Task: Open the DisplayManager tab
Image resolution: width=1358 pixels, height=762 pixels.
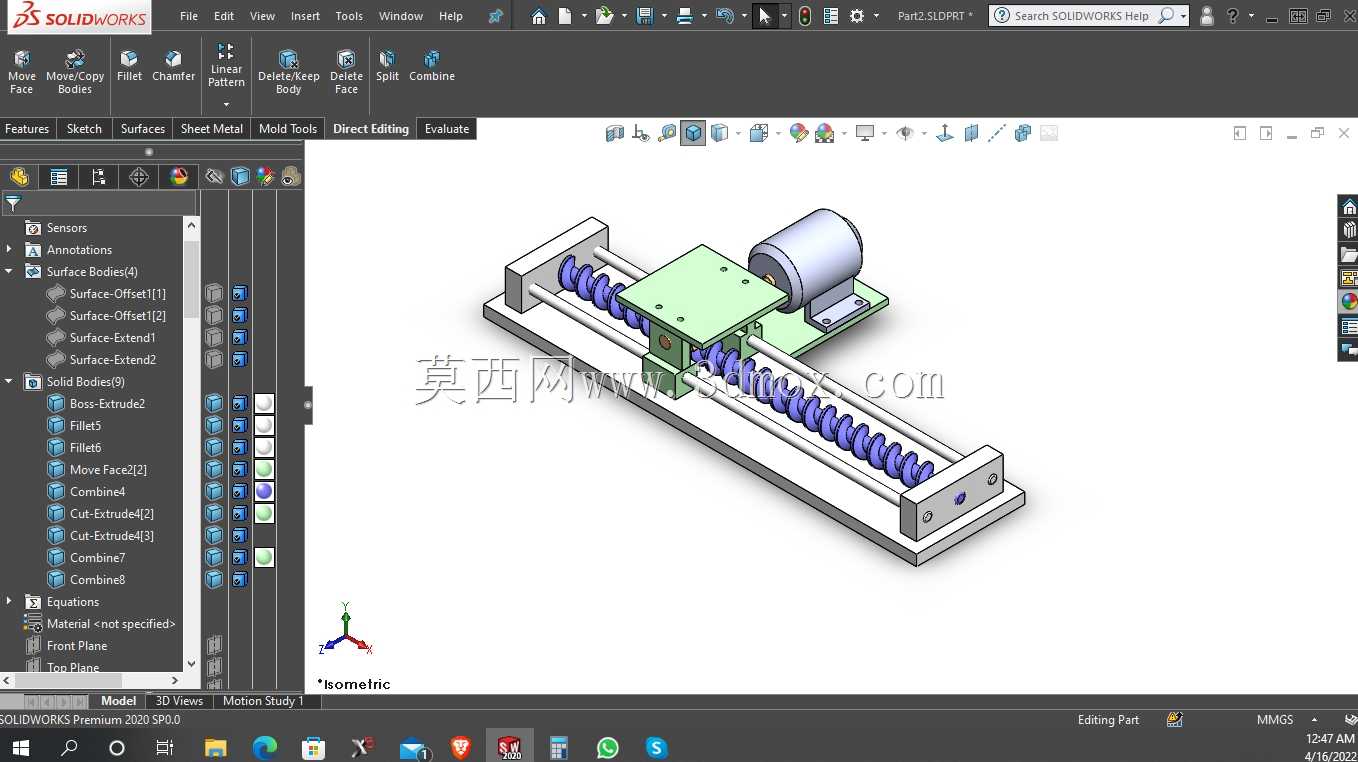Action: coord(179,177)
